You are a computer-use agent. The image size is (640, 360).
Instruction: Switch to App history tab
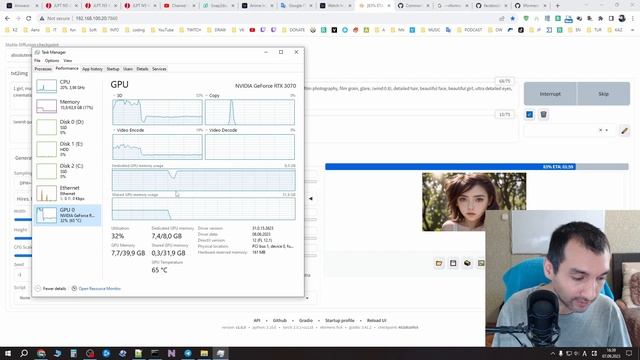click(92, 69)
